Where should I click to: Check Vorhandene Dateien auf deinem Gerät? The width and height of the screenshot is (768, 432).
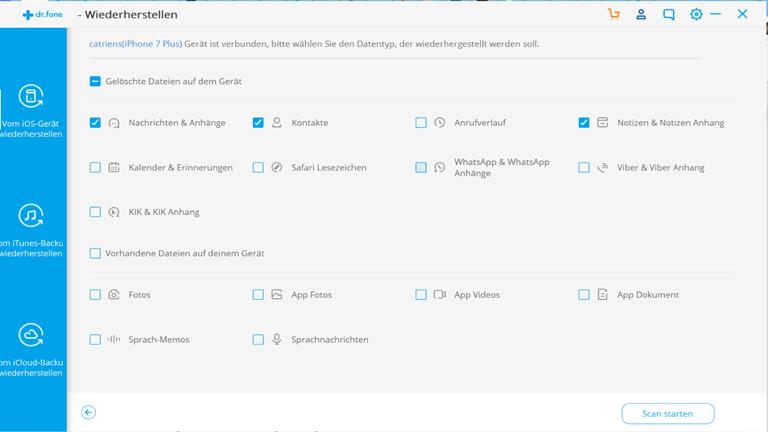click(95, 253)
